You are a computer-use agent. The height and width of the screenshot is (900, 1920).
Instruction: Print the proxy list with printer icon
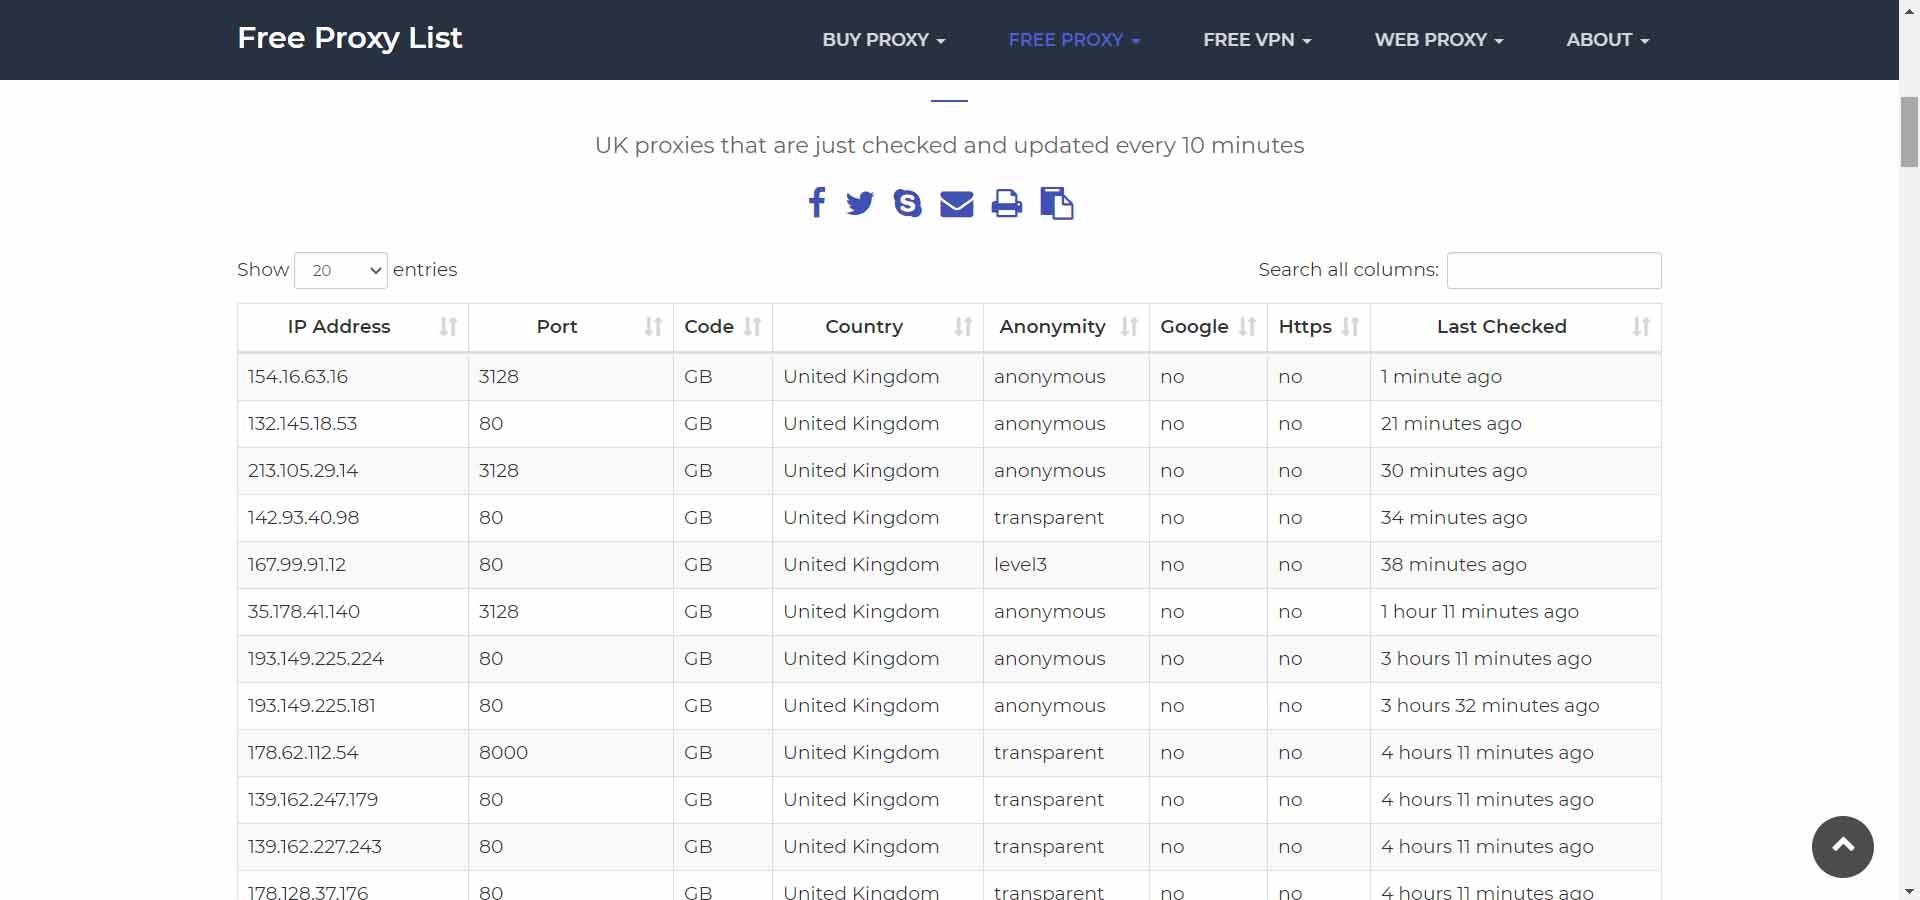click(x=1007, y=204)
